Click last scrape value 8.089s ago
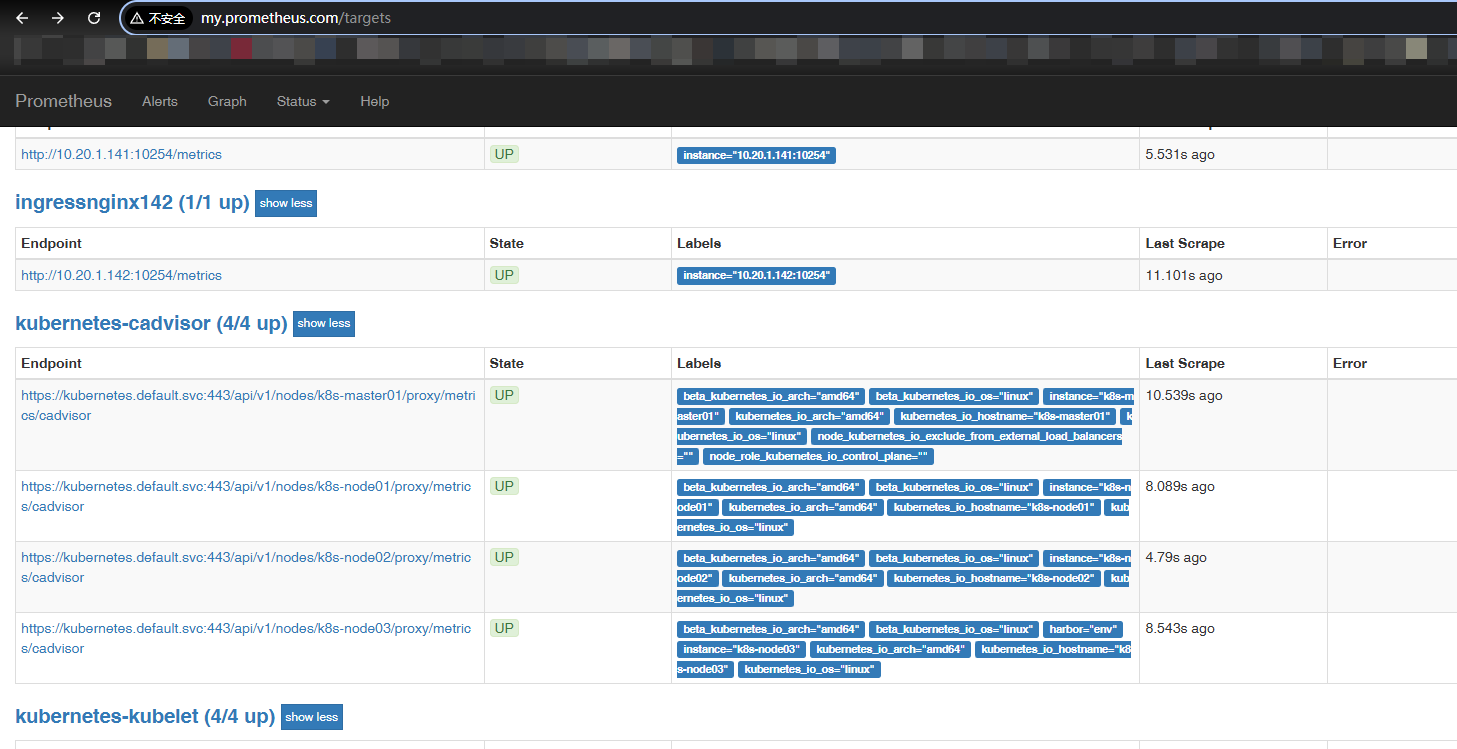 click(1180, 486)
